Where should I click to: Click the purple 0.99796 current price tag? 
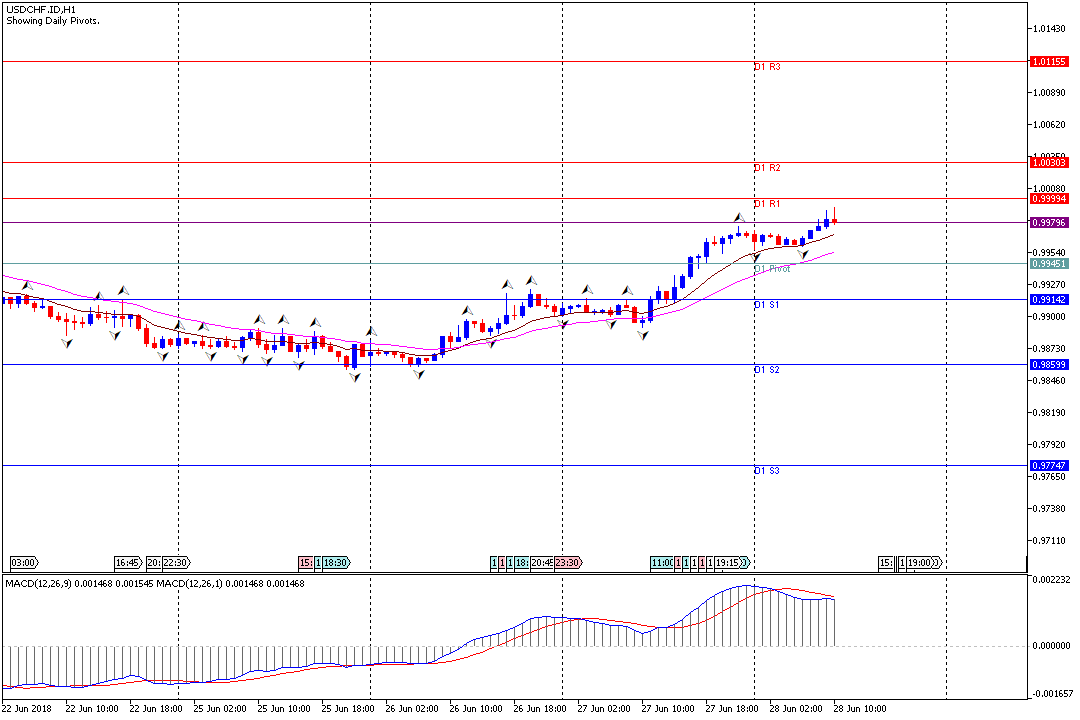click(1049, 223)
